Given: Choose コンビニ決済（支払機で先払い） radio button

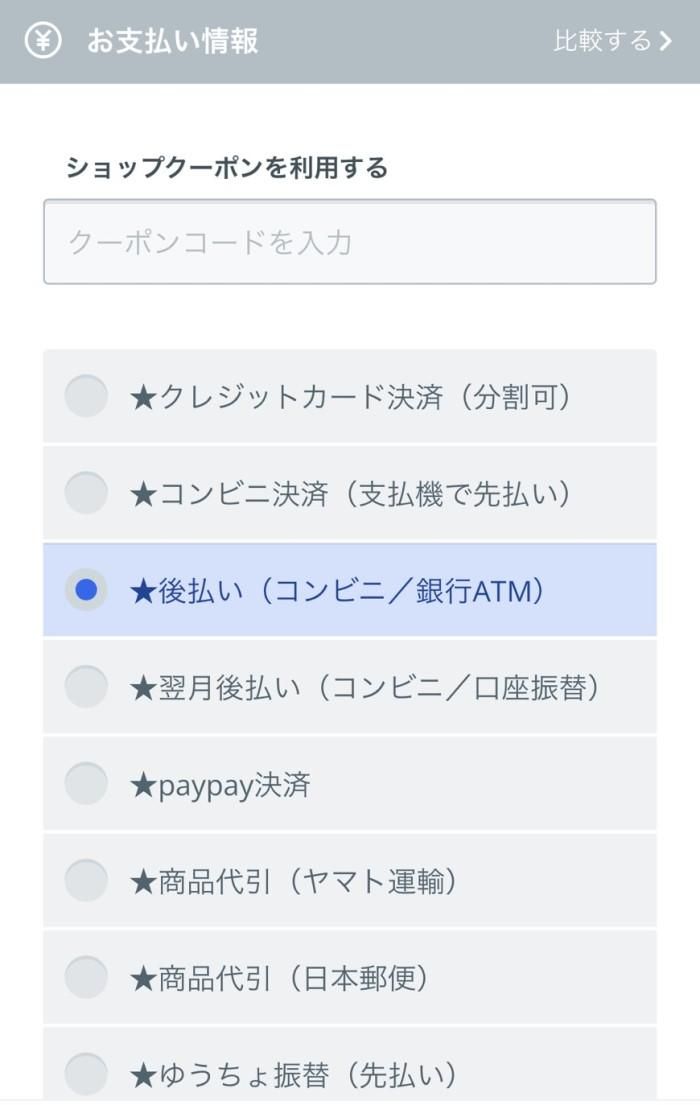Looking at the screenshot, I should coord(86,493).
